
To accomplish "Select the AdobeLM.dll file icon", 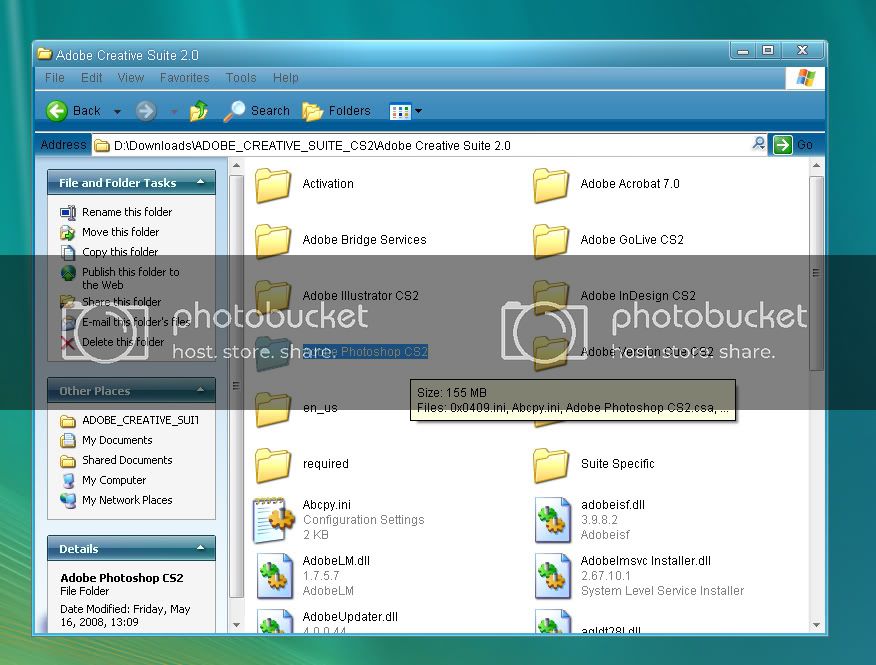I will (x=272, y=576).
